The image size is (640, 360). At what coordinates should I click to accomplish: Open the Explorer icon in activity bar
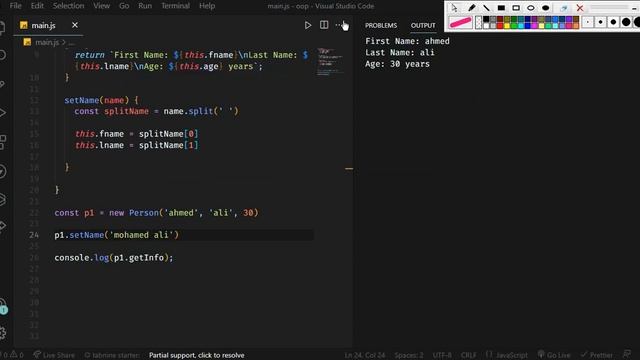(x=2, y=28)
